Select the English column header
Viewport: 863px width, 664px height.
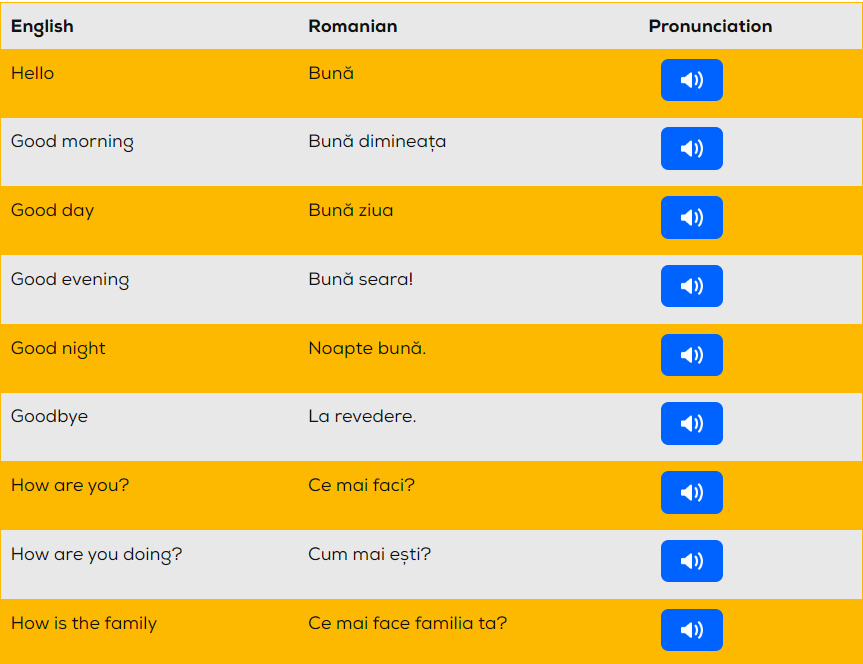[42, 26]
